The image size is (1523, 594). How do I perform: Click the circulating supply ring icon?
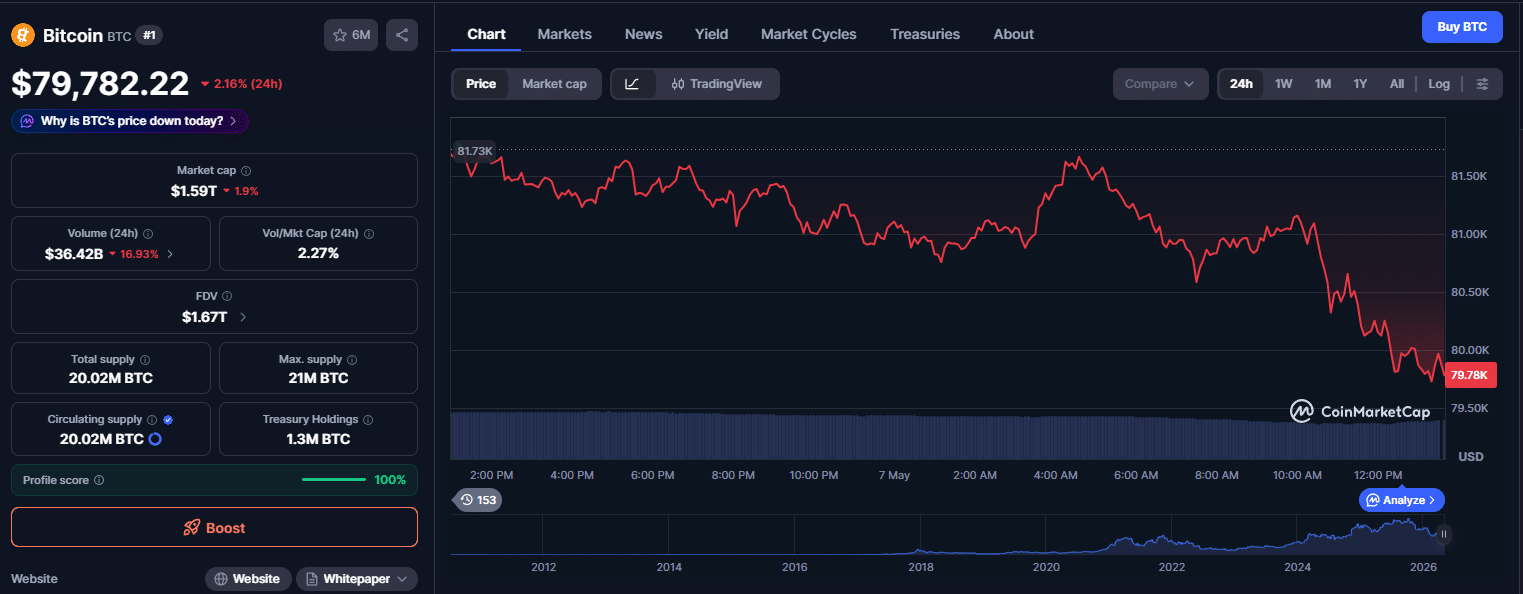(155, 439)
